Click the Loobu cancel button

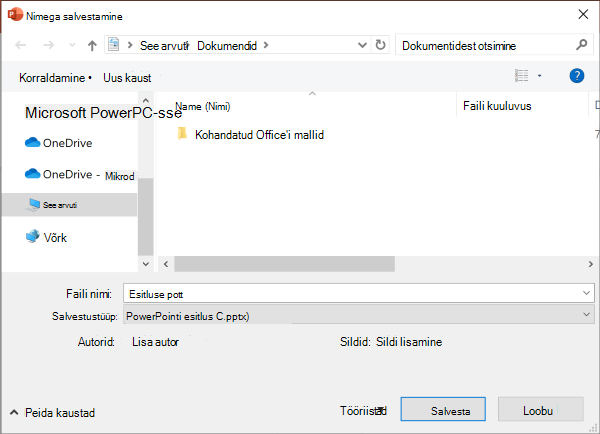[x=541, y=410]
